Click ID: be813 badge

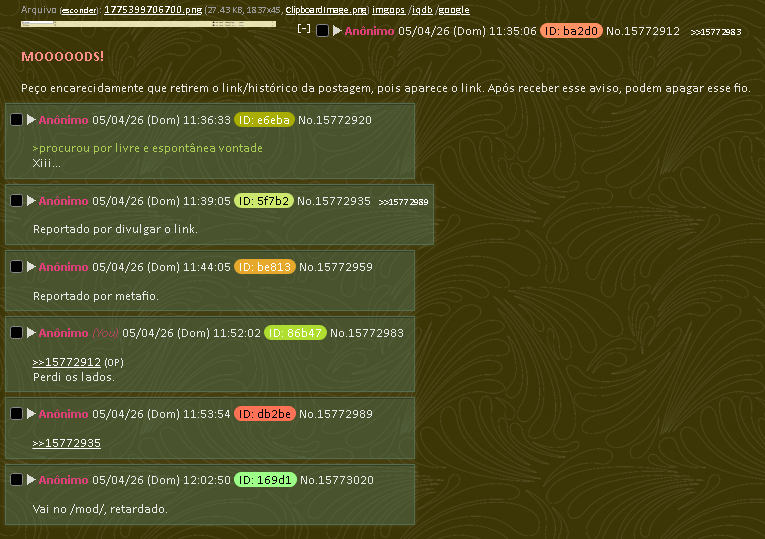(264, 267)
